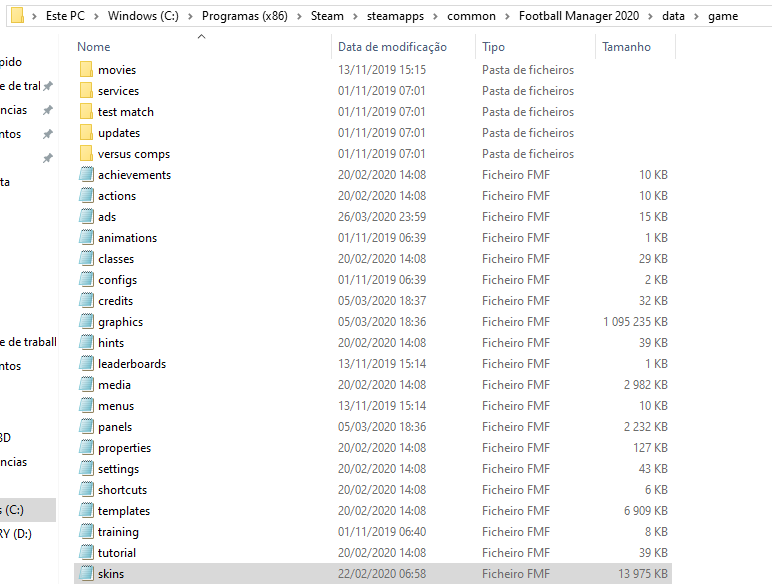This screenshot has width=772, height=584.
Task: Select the graphics file size 1 095 235 KB
Action: 635,322
